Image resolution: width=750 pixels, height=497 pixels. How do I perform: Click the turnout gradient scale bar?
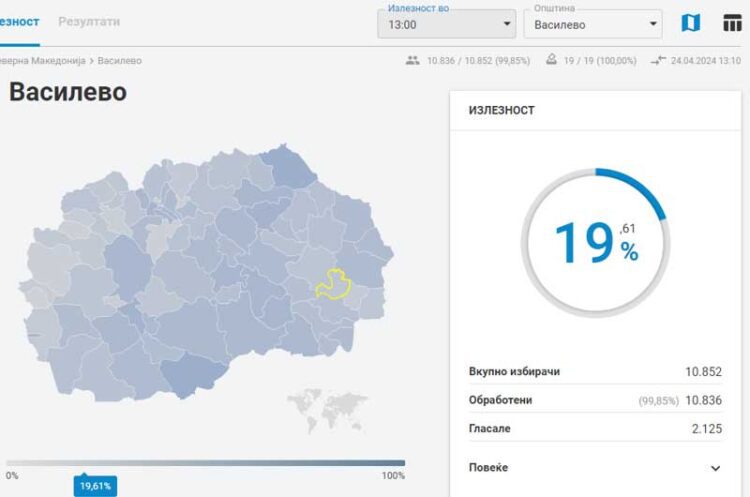point(206,463)
